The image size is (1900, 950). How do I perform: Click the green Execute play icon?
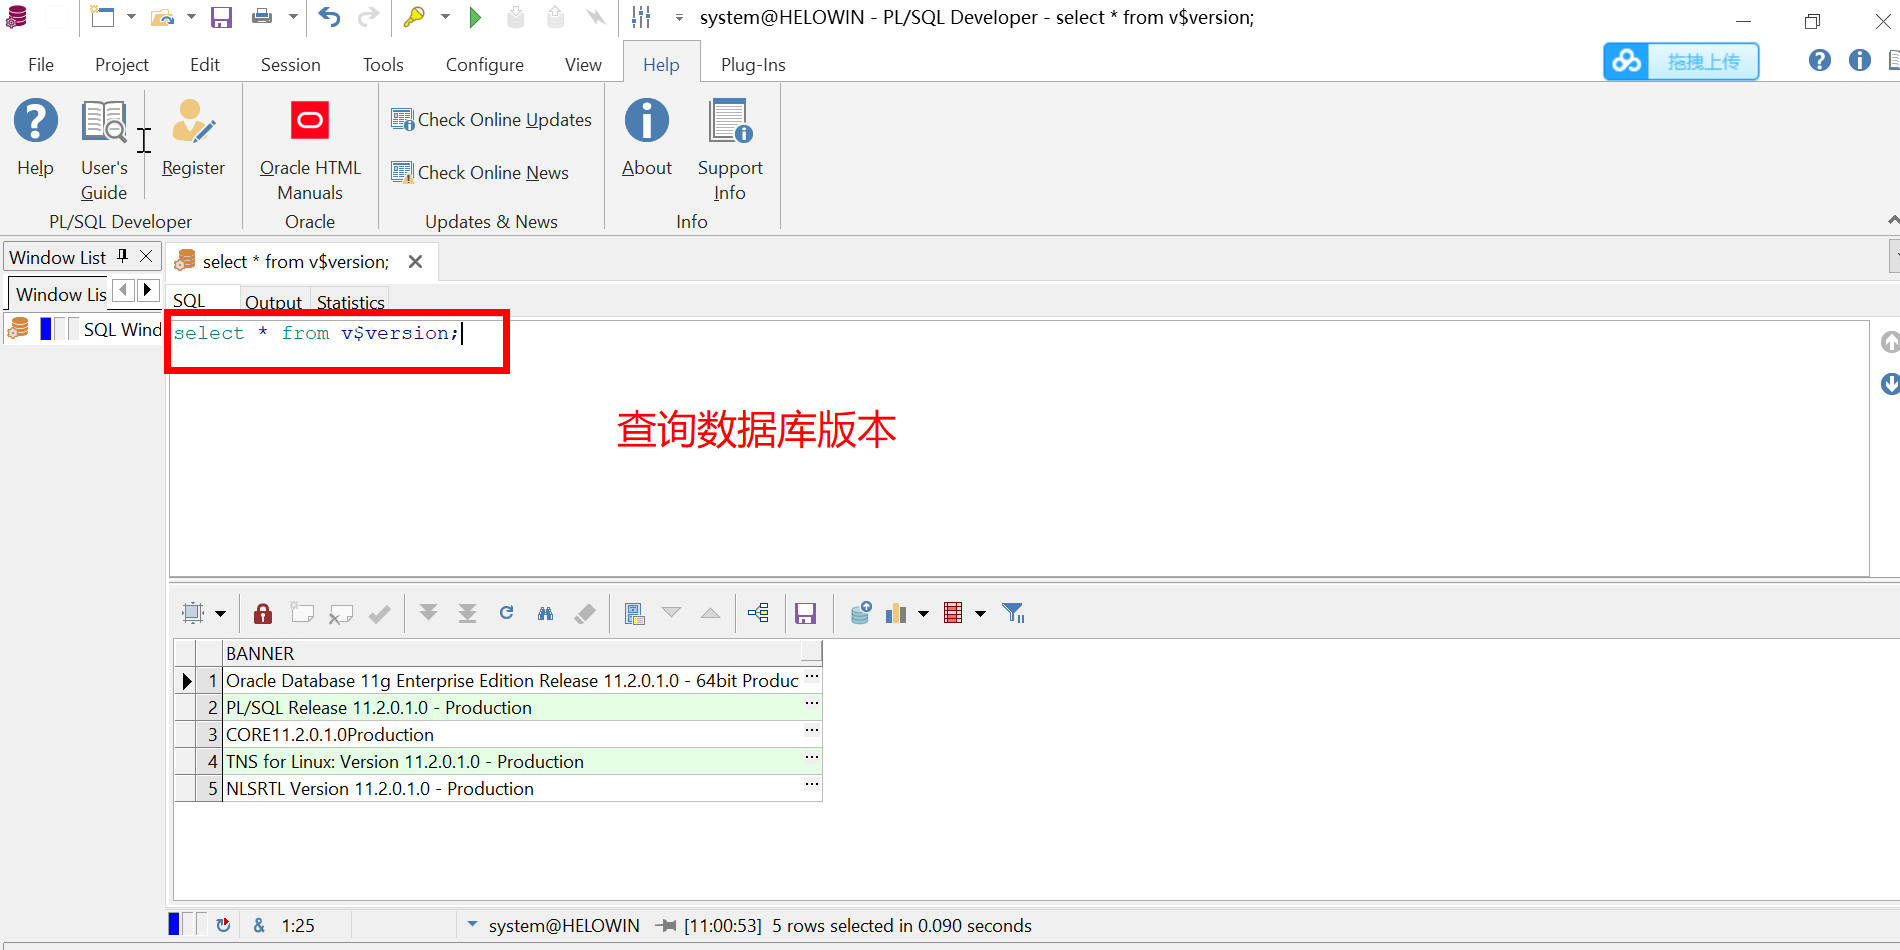coord(476,17)
